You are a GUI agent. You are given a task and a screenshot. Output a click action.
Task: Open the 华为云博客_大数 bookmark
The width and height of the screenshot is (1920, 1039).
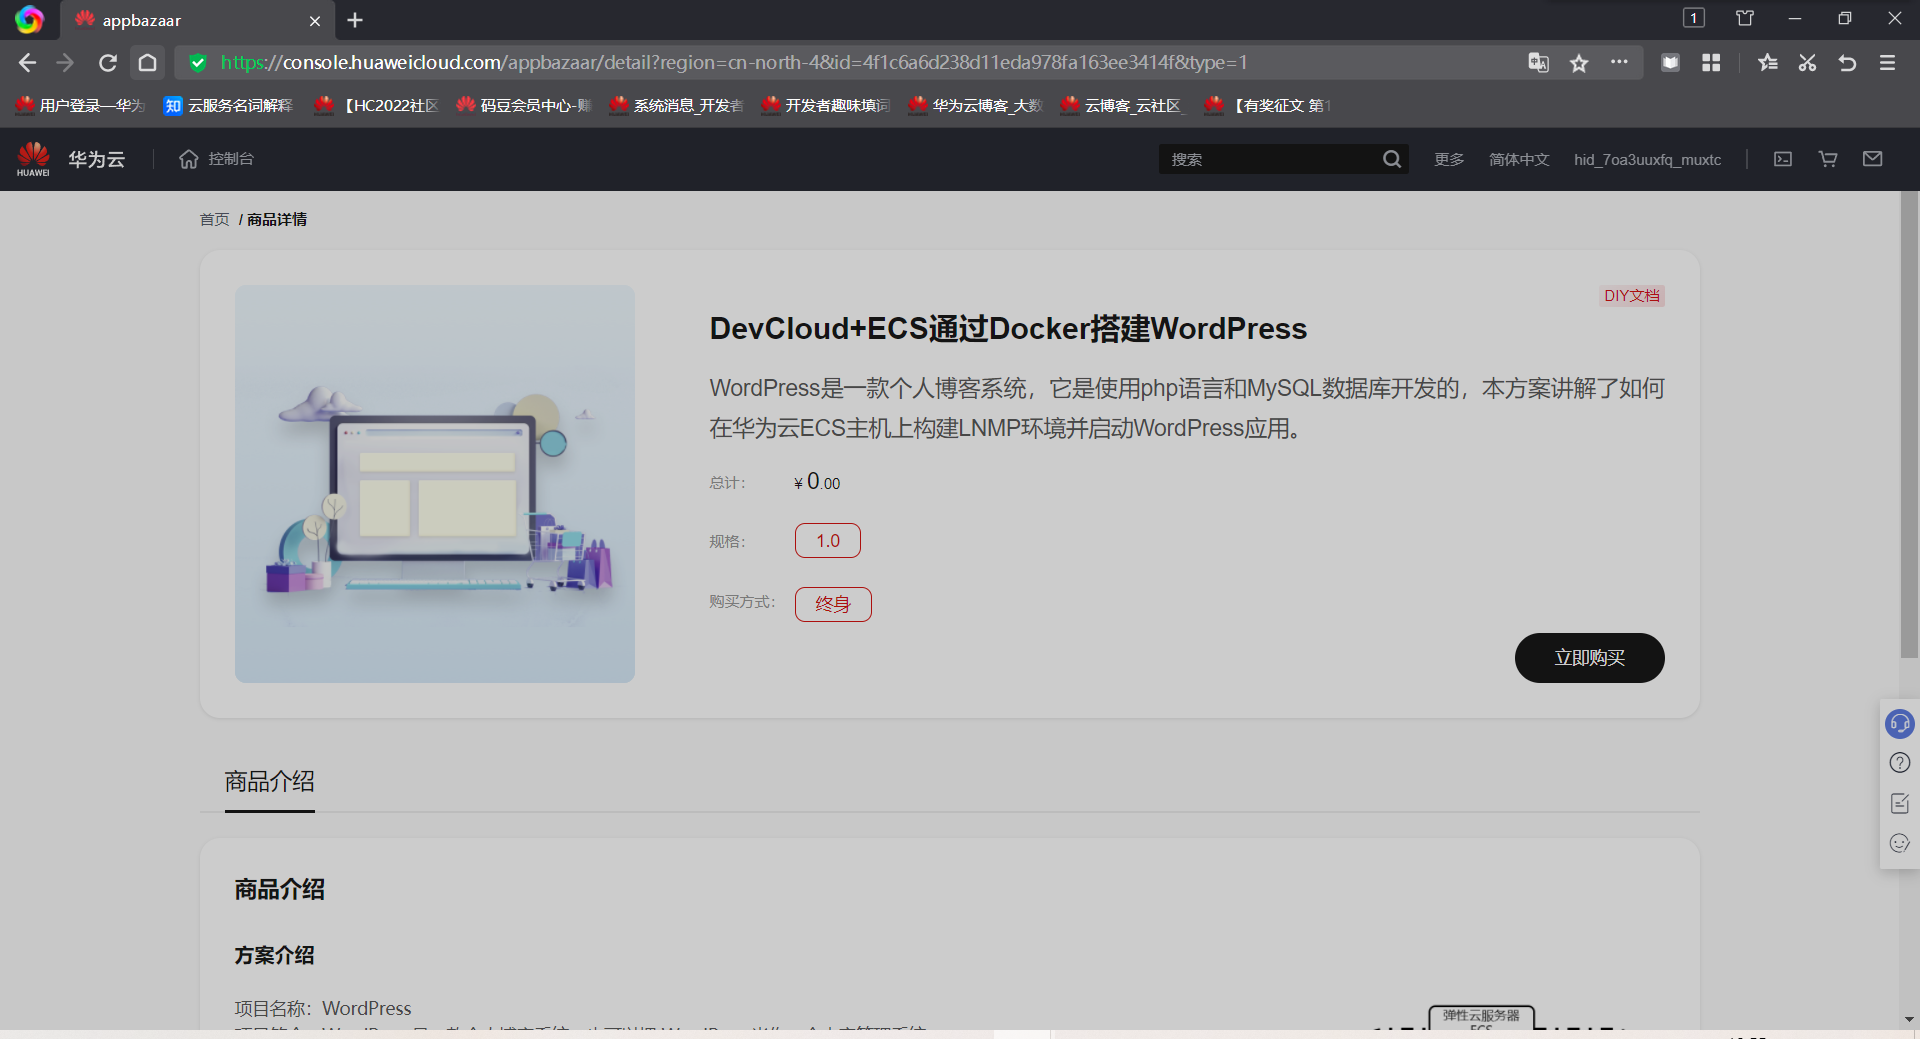pyautogui.click(x=975, y=105)
